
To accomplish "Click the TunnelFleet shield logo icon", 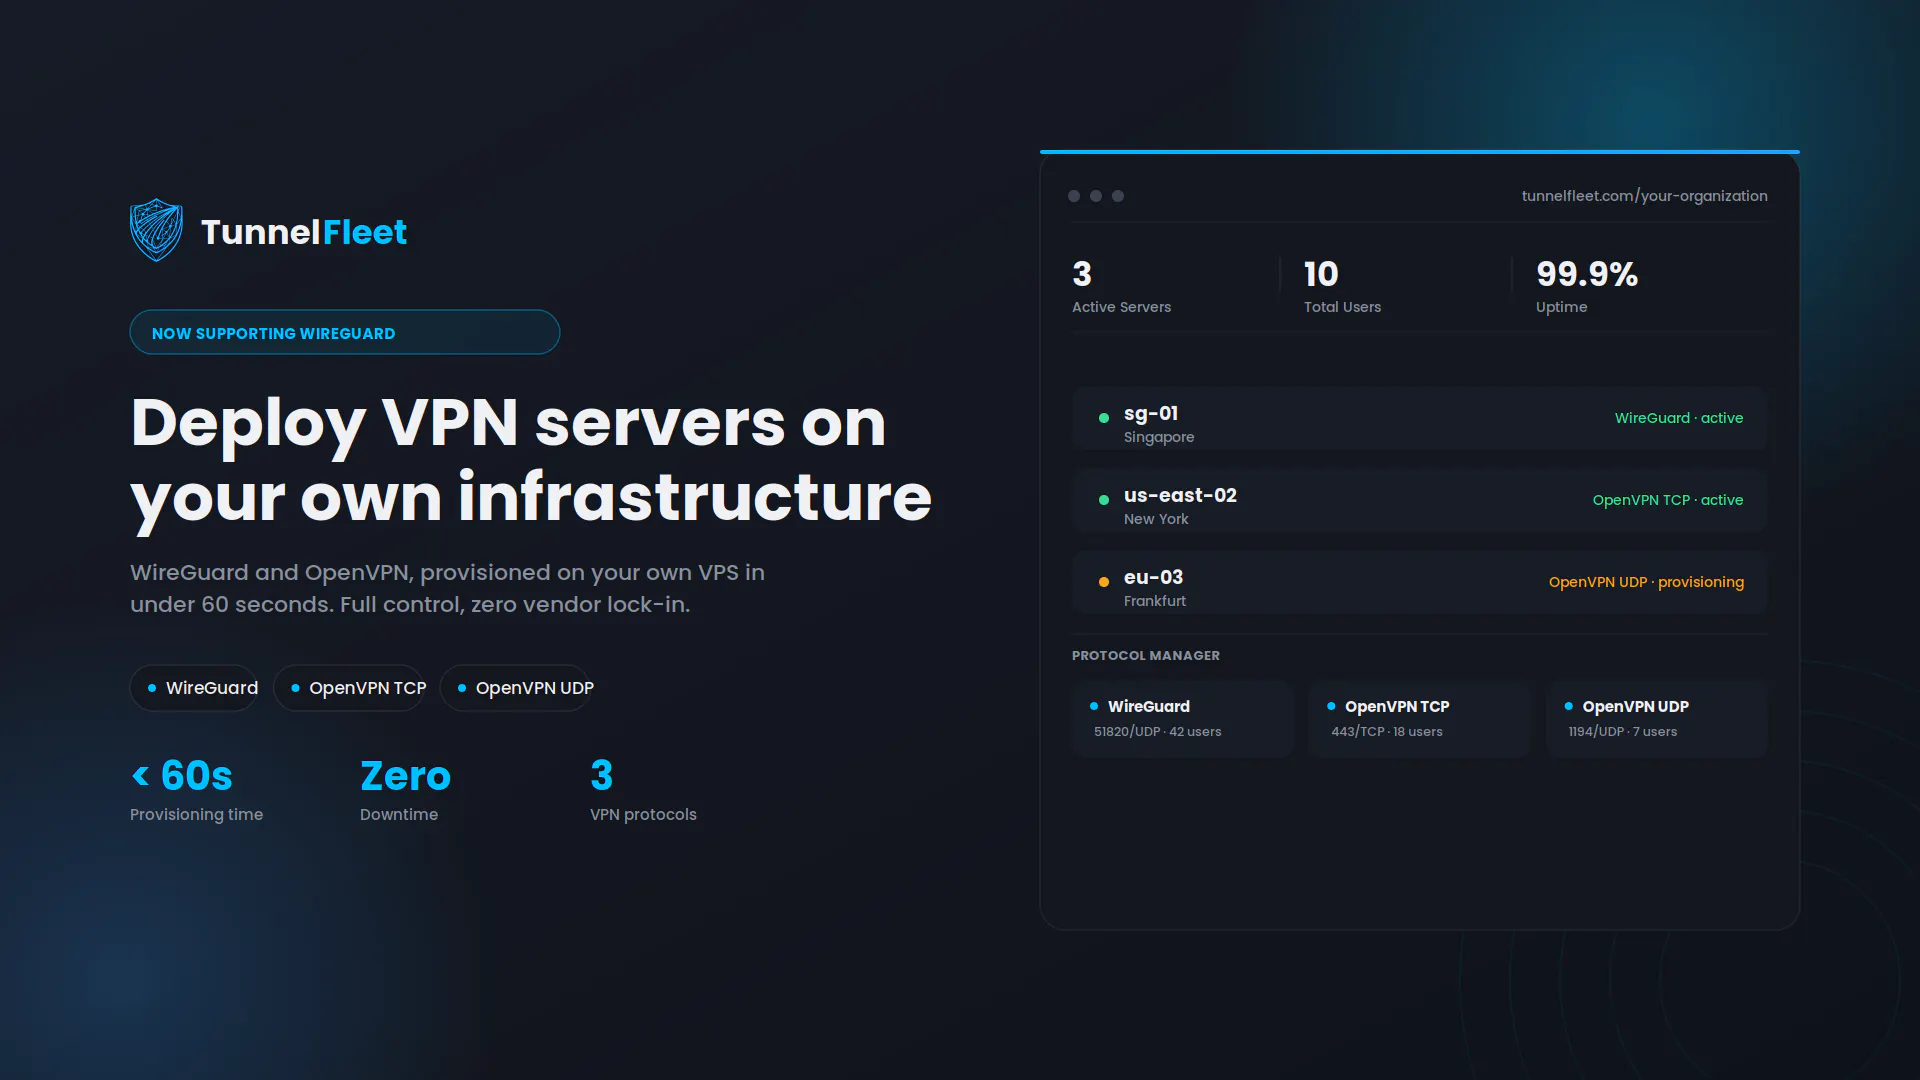I will click(x=156, y=230).
